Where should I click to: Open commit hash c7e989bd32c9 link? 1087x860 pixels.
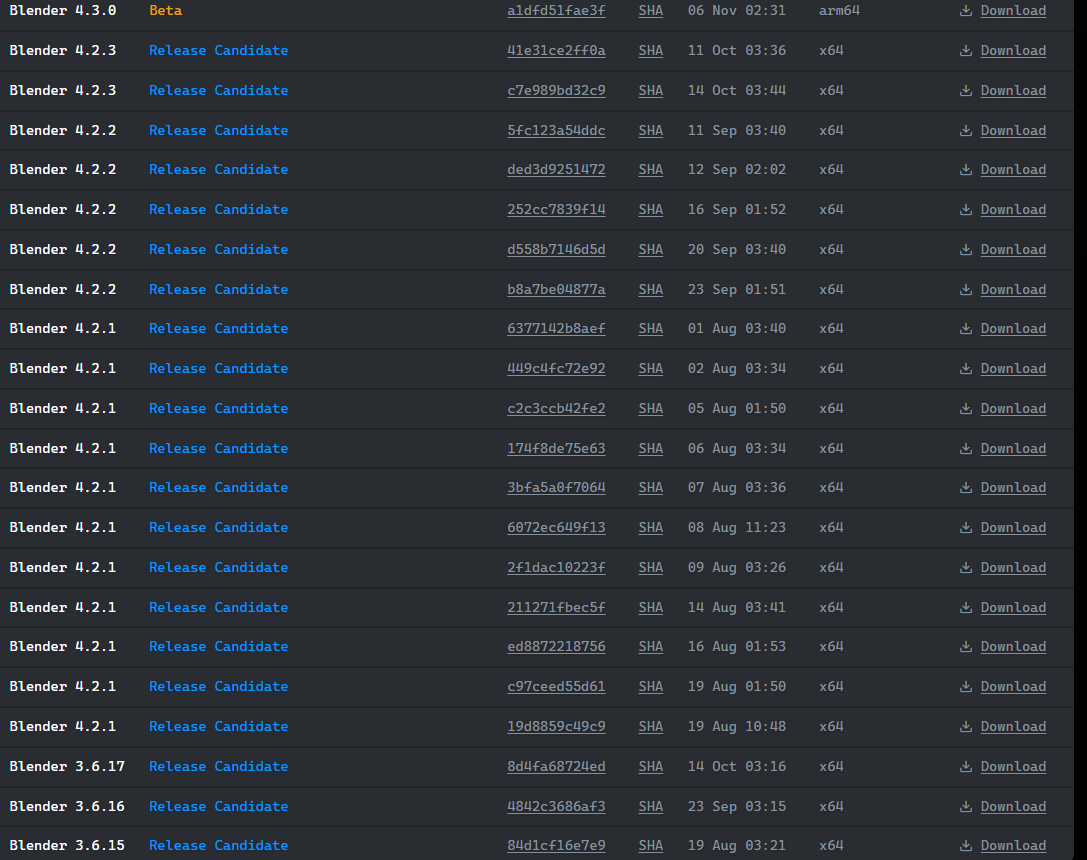point(556,91)
